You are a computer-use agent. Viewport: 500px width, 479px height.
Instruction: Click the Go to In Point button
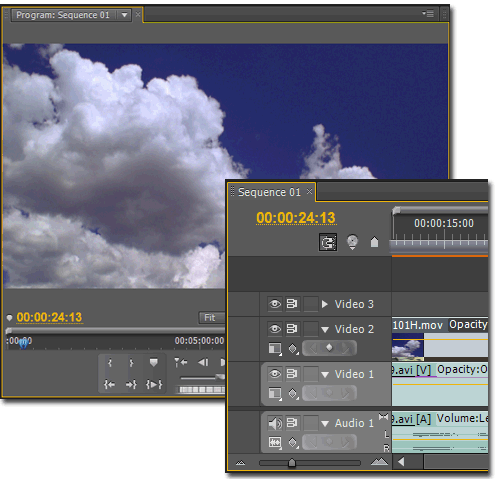click(x=109, y=385)
